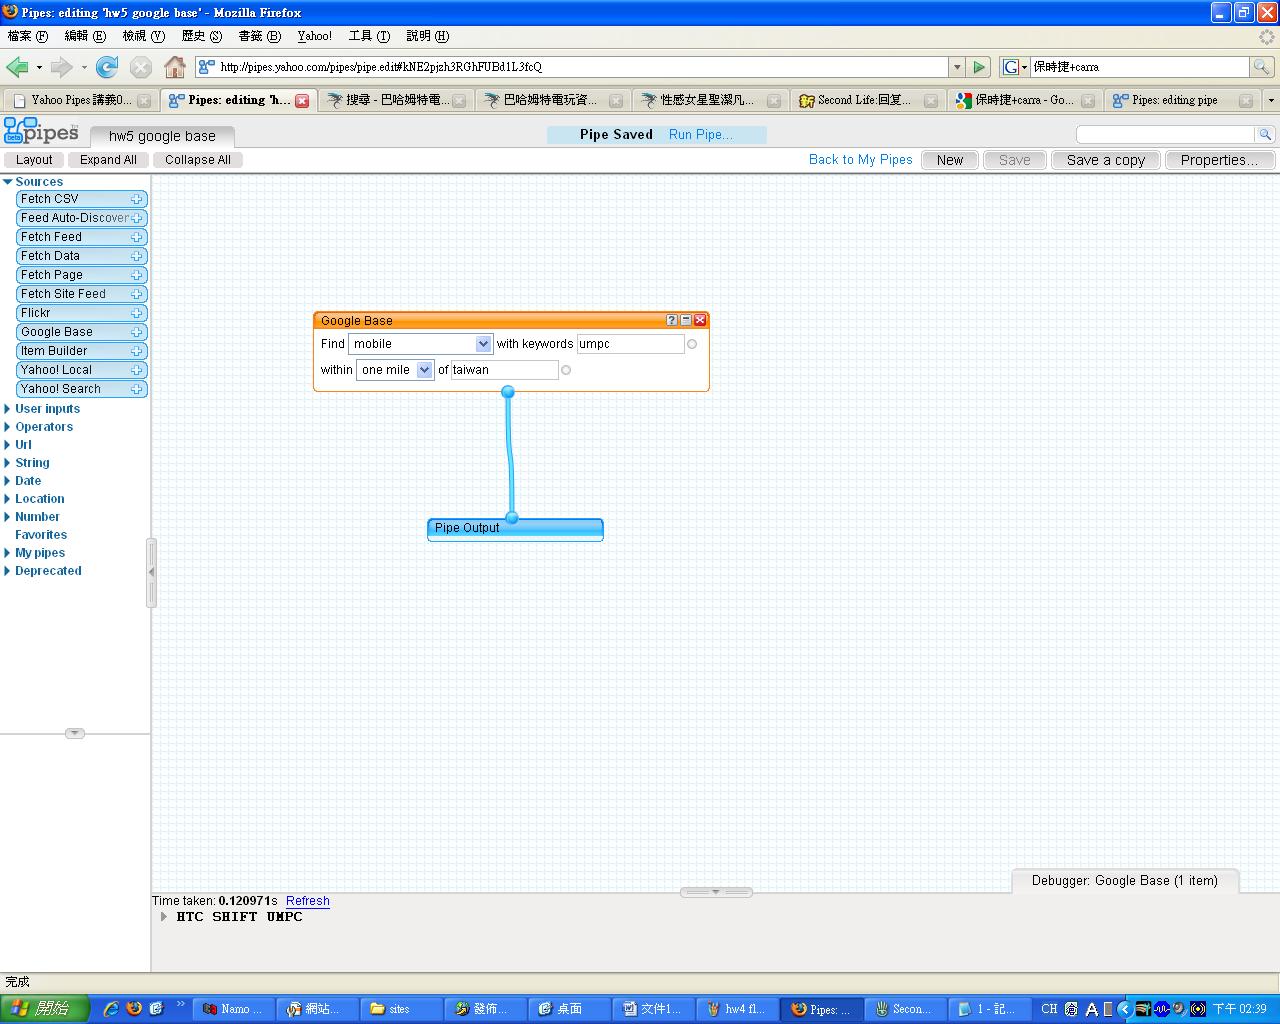Add the Fetch CSV module with its plus icon
Viewport: 1280px width, 1024px height.
pos(137,199)
